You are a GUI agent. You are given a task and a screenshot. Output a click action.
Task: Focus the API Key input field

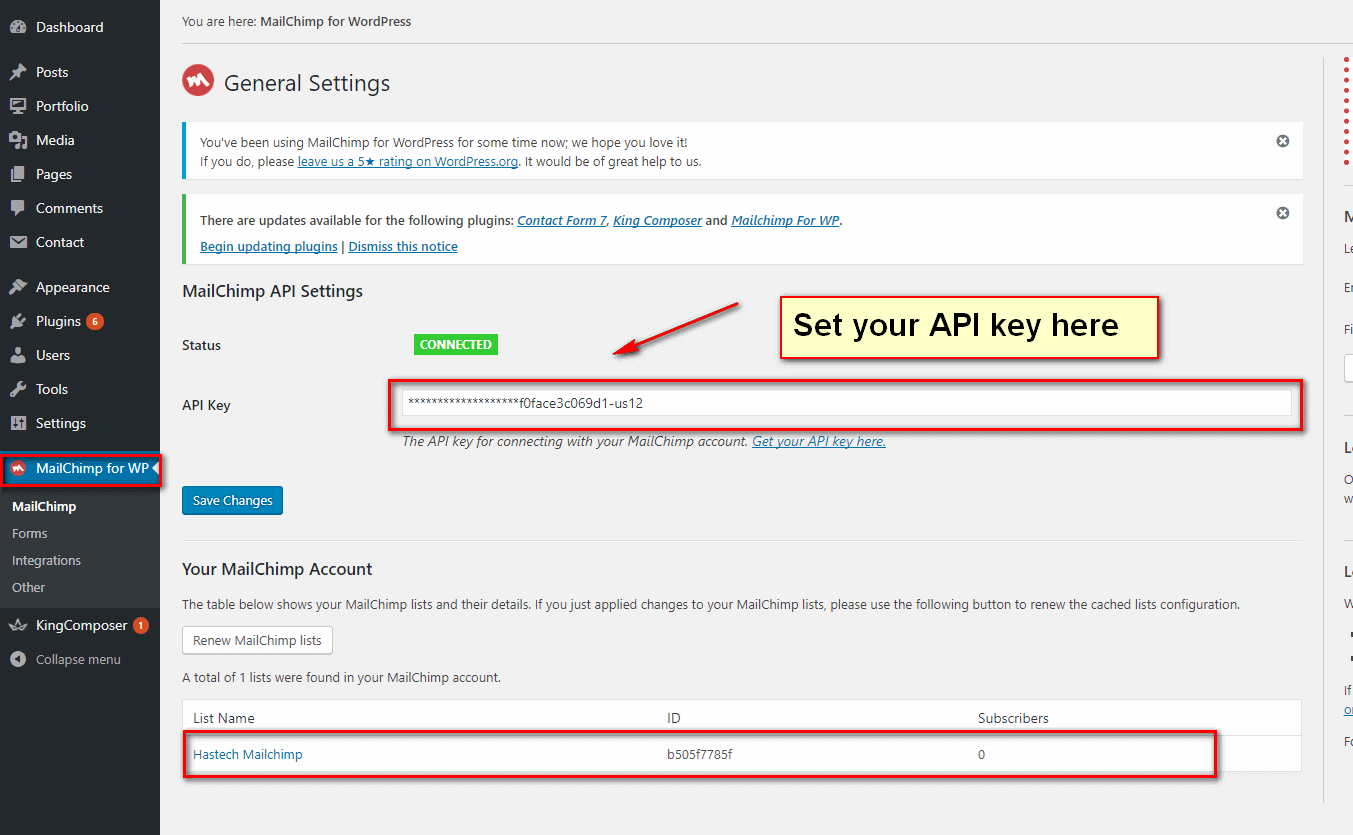847,403
